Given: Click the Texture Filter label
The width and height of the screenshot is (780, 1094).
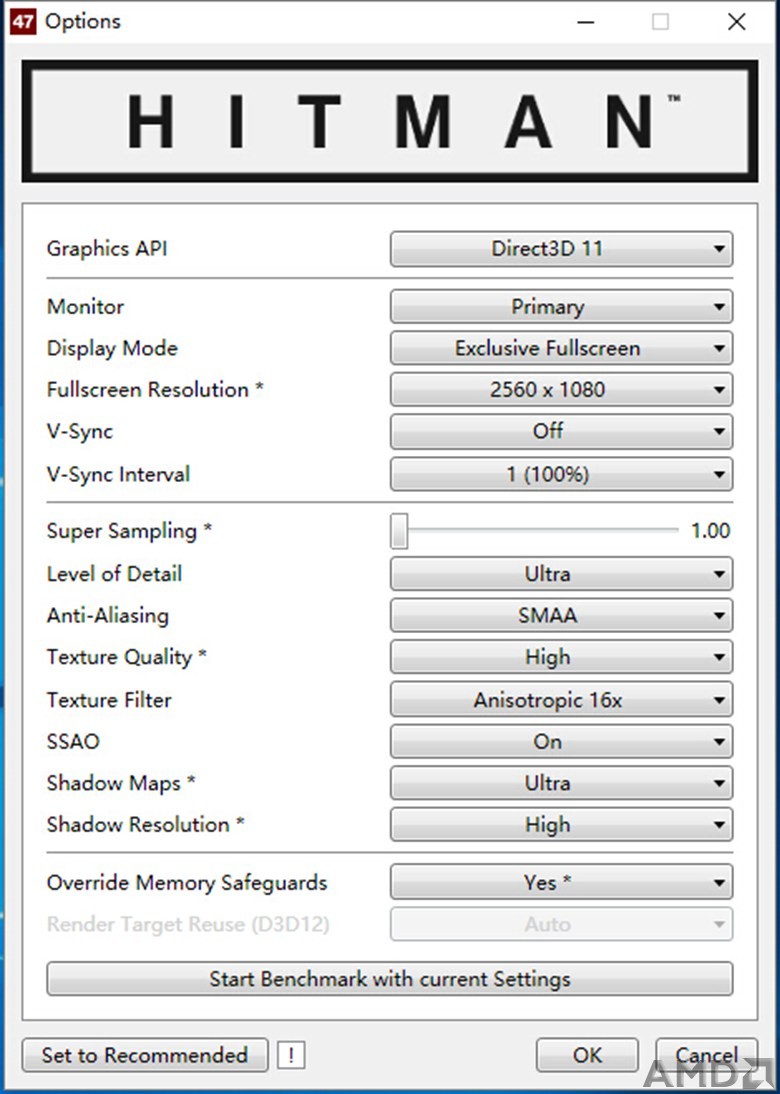Looking at the screenshot, I should (x=109, y=700).
